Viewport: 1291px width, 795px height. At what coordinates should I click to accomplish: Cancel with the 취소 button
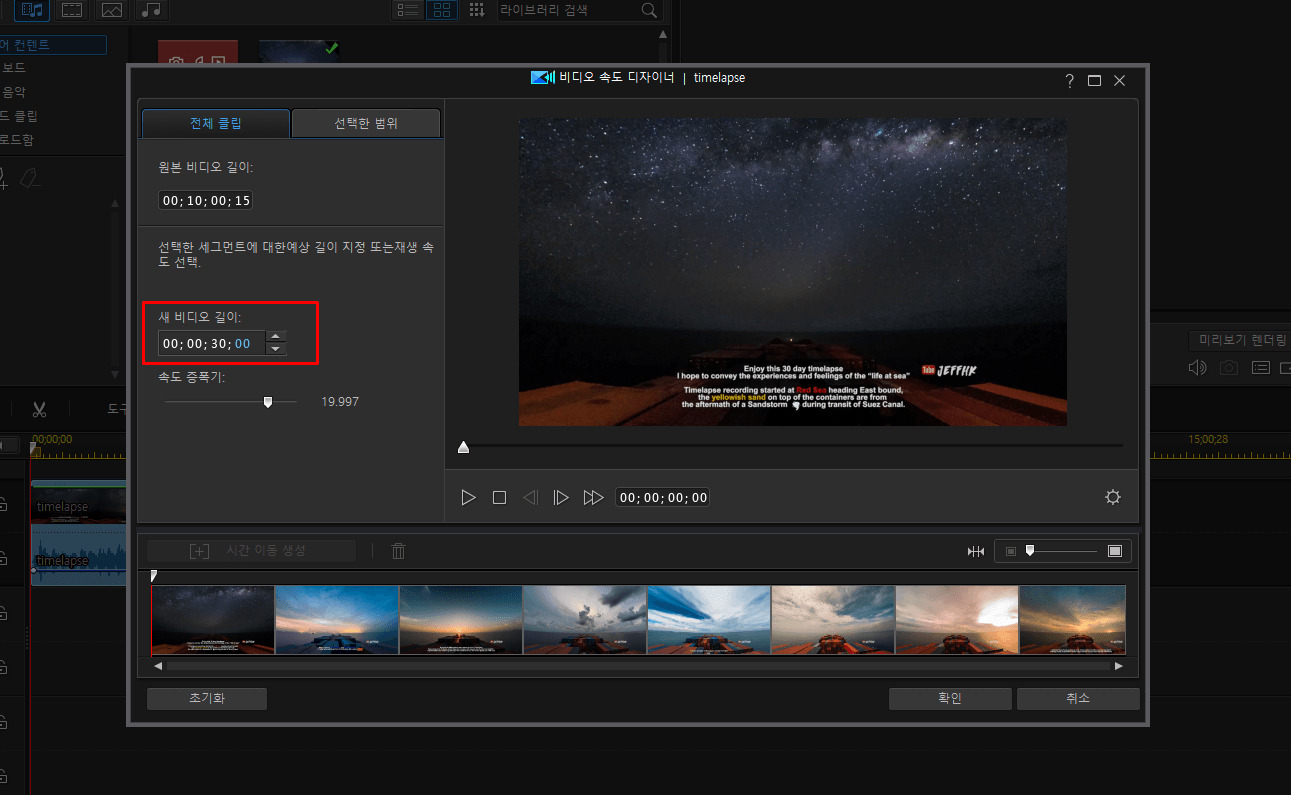click(1078, 699)
